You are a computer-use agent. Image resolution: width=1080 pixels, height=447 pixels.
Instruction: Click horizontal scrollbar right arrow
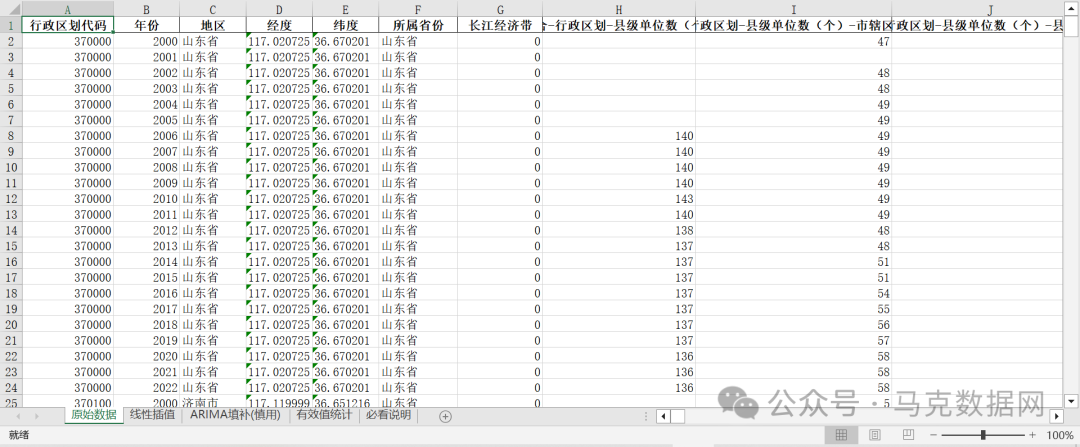pyautogui.click(x=1057, y=416)
